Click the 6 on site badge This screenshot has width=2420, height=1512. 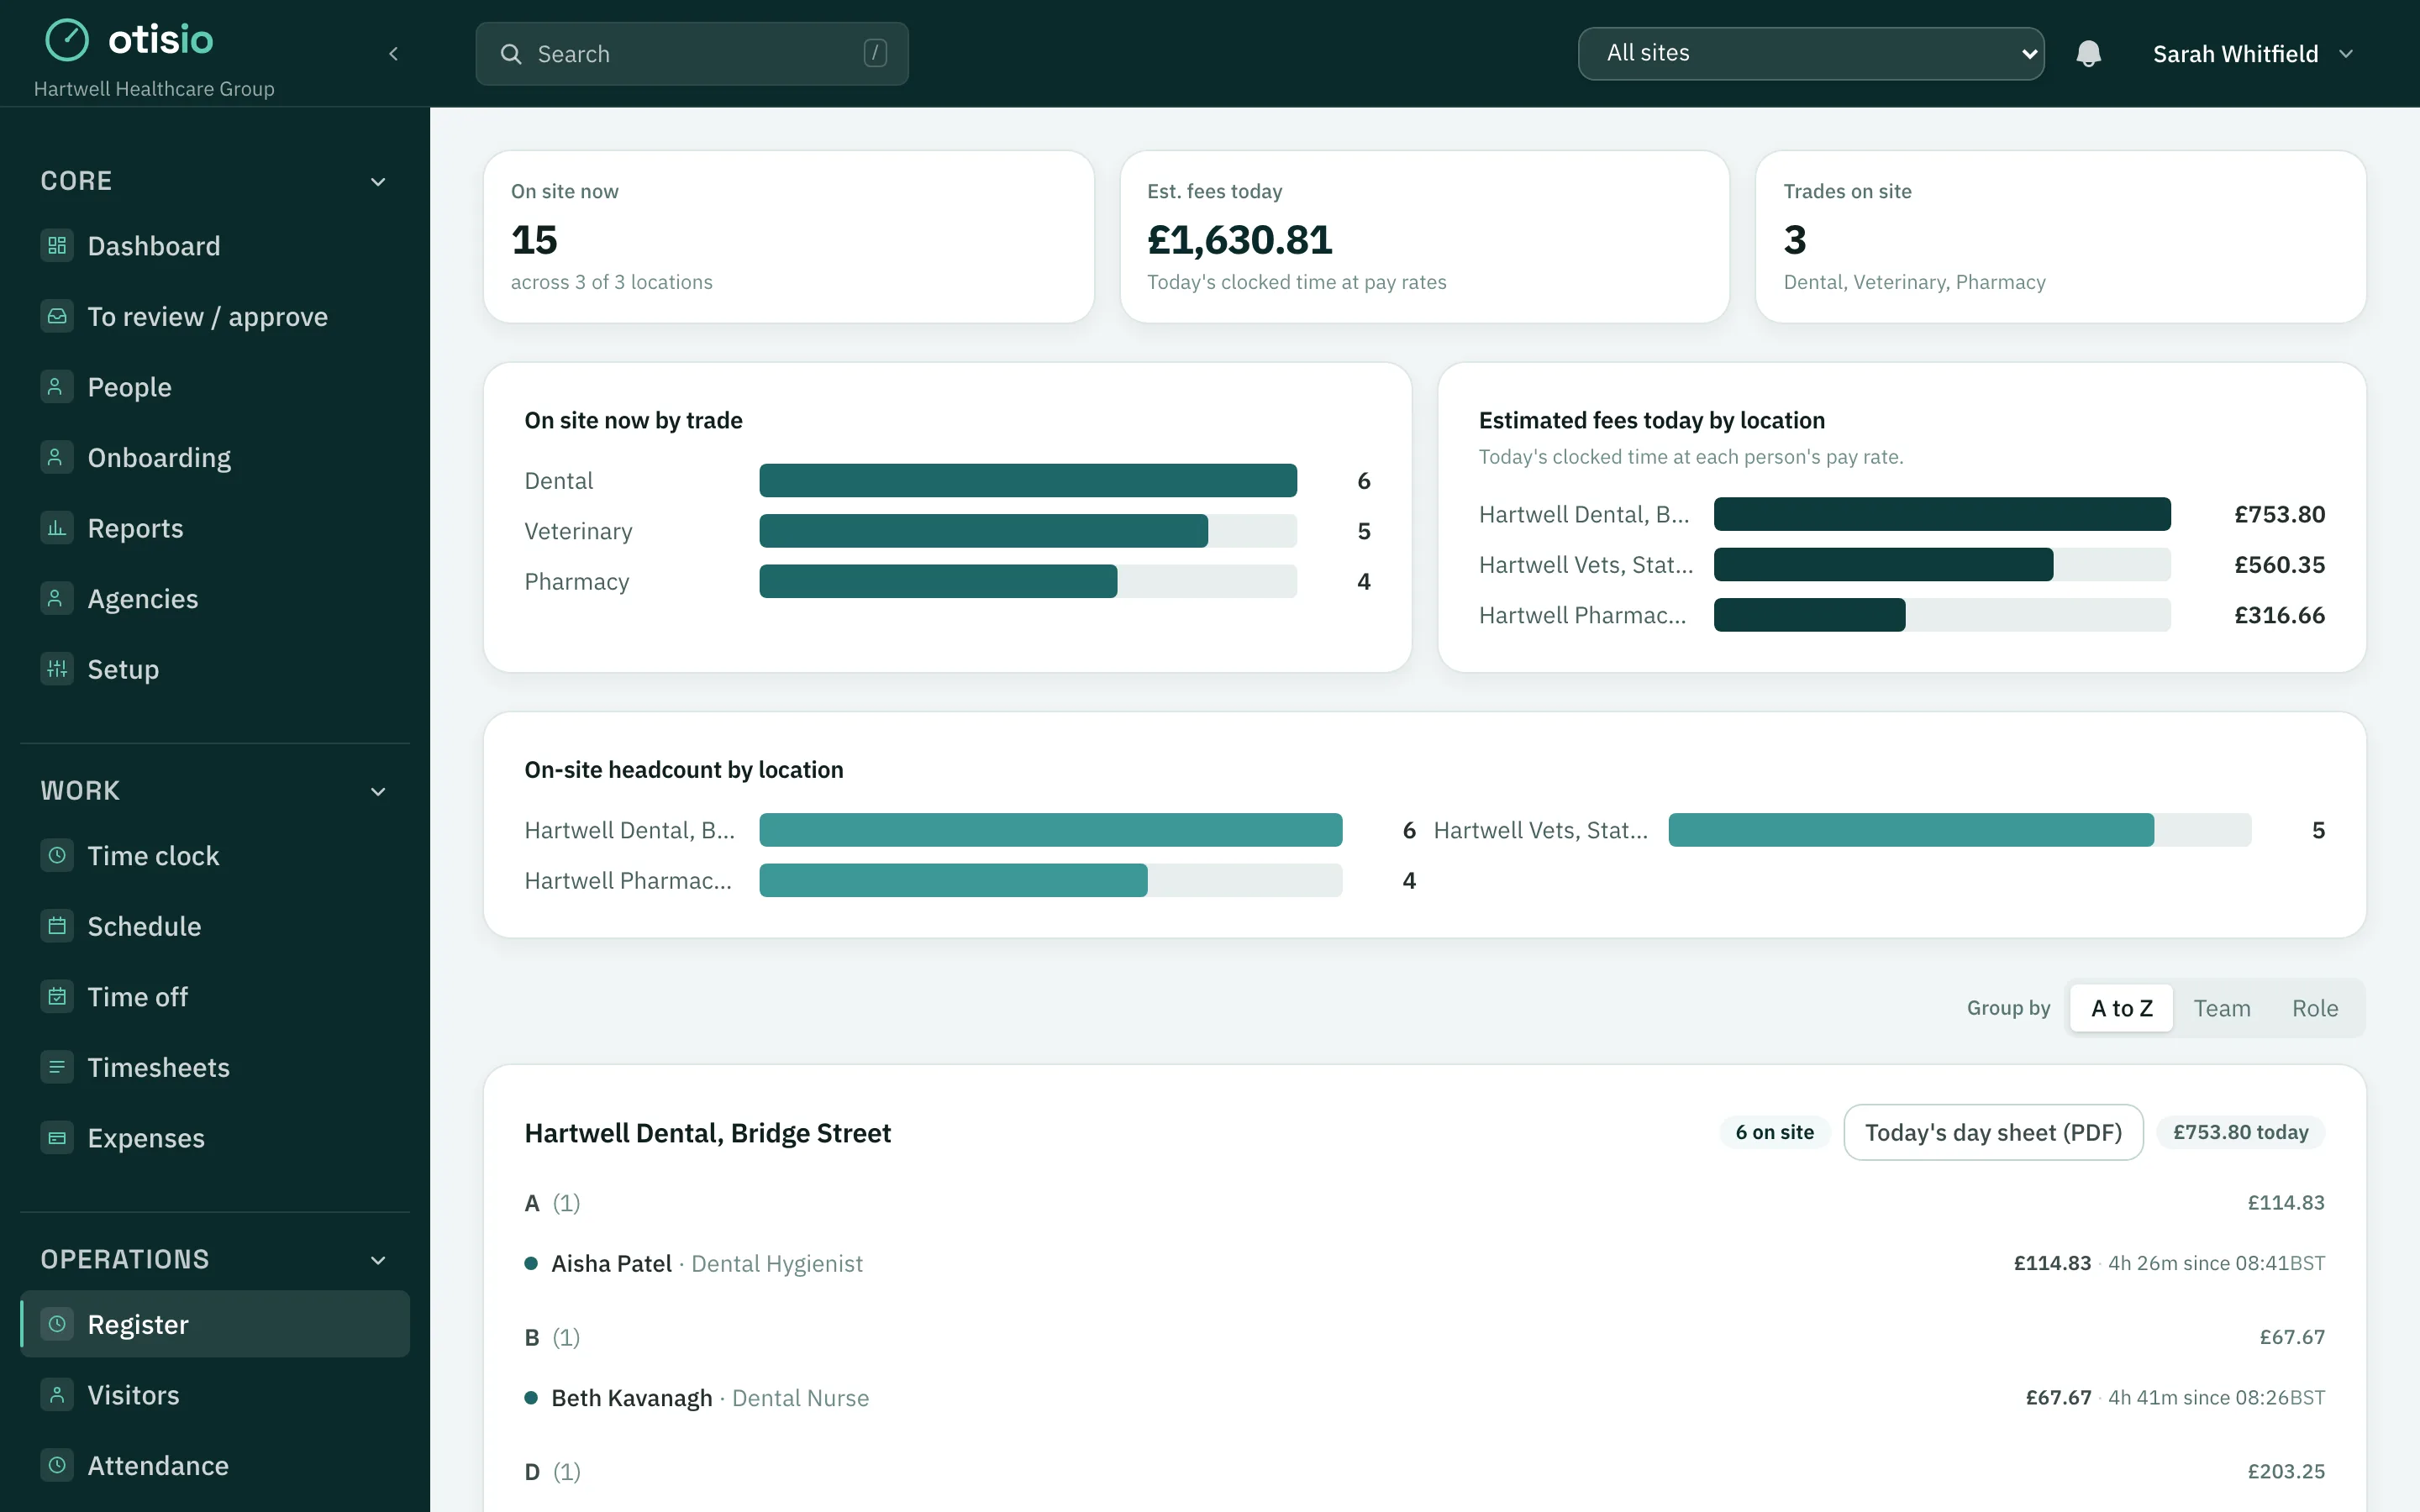pyautogui.click(x=1774, y=1132)
